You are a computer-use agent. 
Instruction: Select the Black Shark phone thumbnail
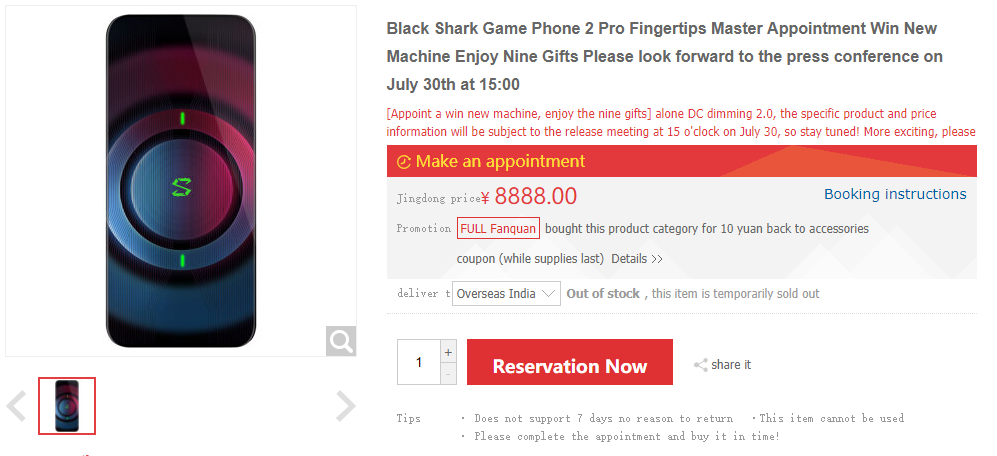(67, 406)
